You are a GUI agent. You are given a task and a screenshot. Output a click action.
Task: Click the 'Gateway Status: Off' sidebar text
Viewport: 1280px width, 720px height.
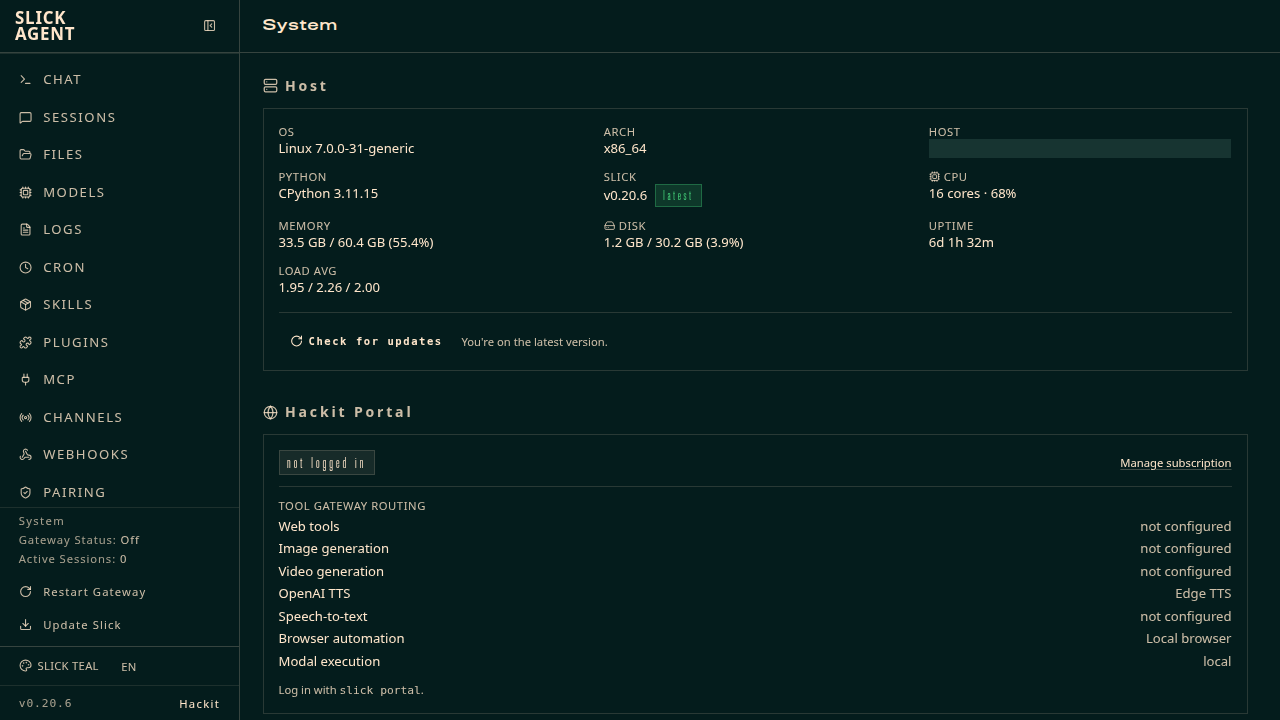tap(79, 540)
